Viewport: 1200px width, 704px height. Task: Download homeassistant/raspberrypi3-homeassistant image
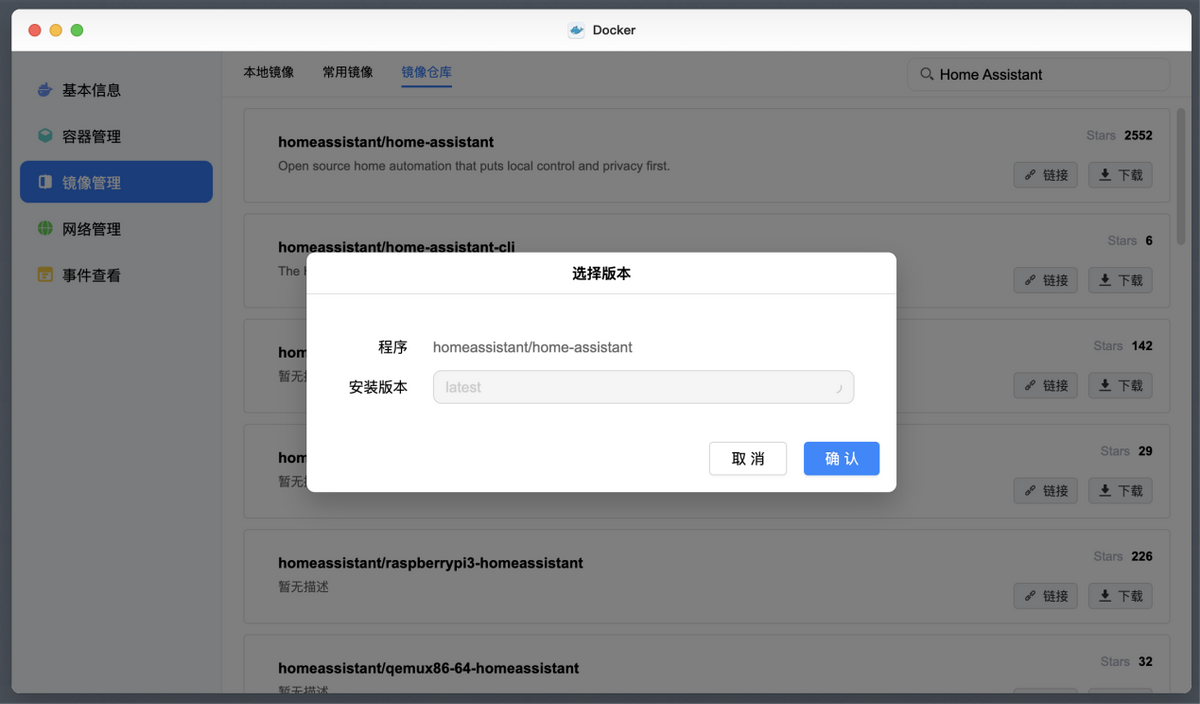(x=1120, y=596)
